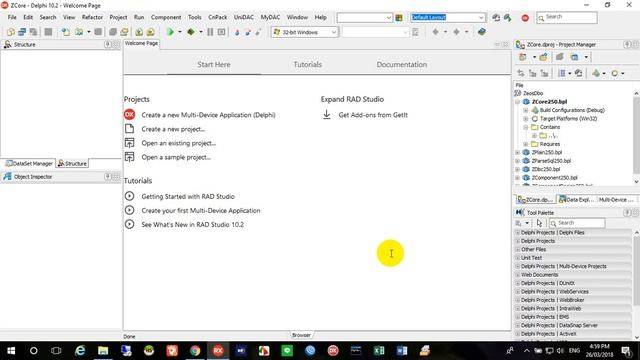Open File Explorer from the taskbar
Screen dimensions: 640x360
pos(103,350)
